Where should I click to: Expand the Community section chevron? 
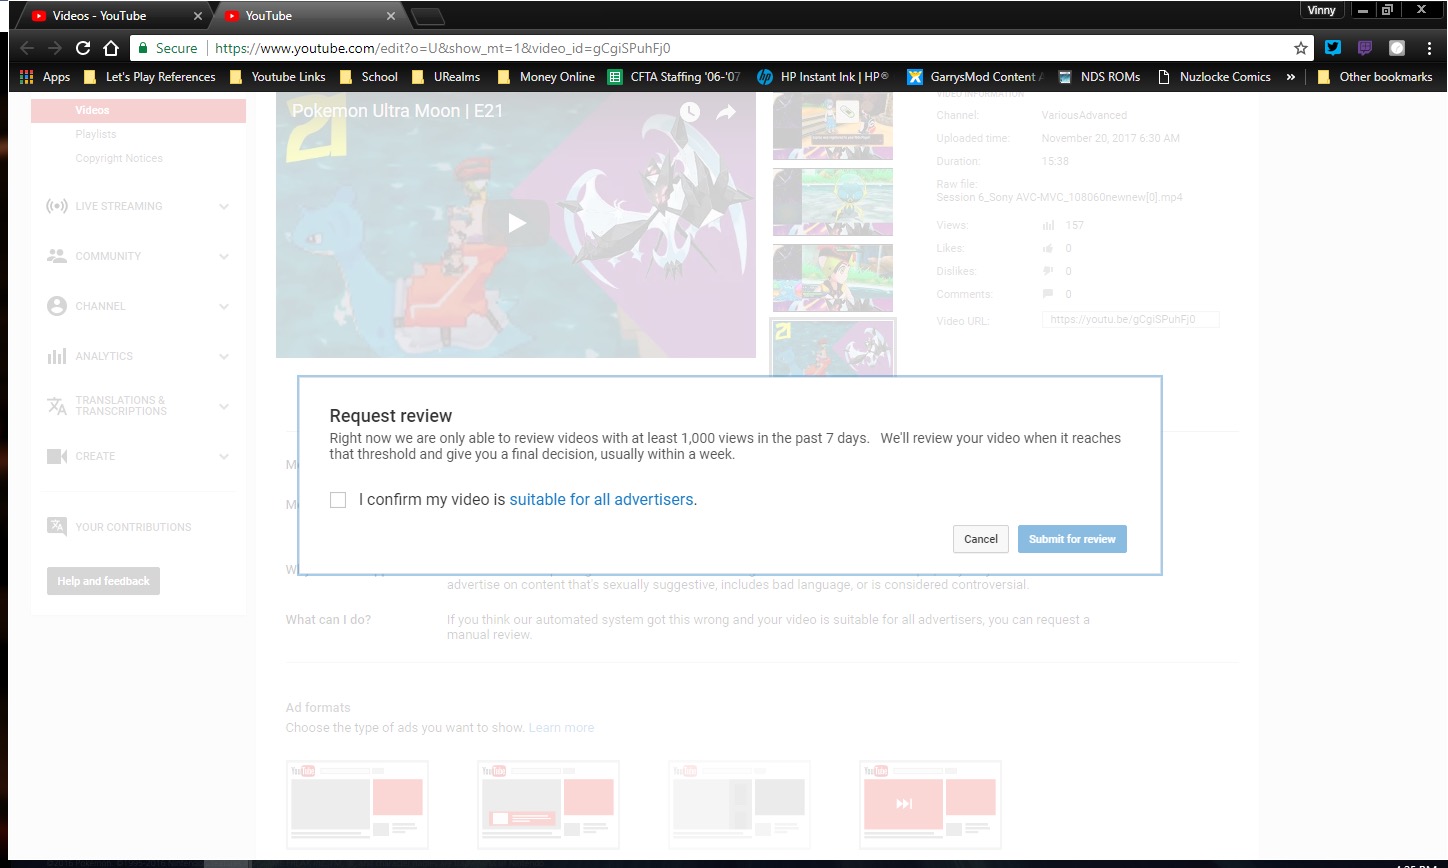pos(224,256)
